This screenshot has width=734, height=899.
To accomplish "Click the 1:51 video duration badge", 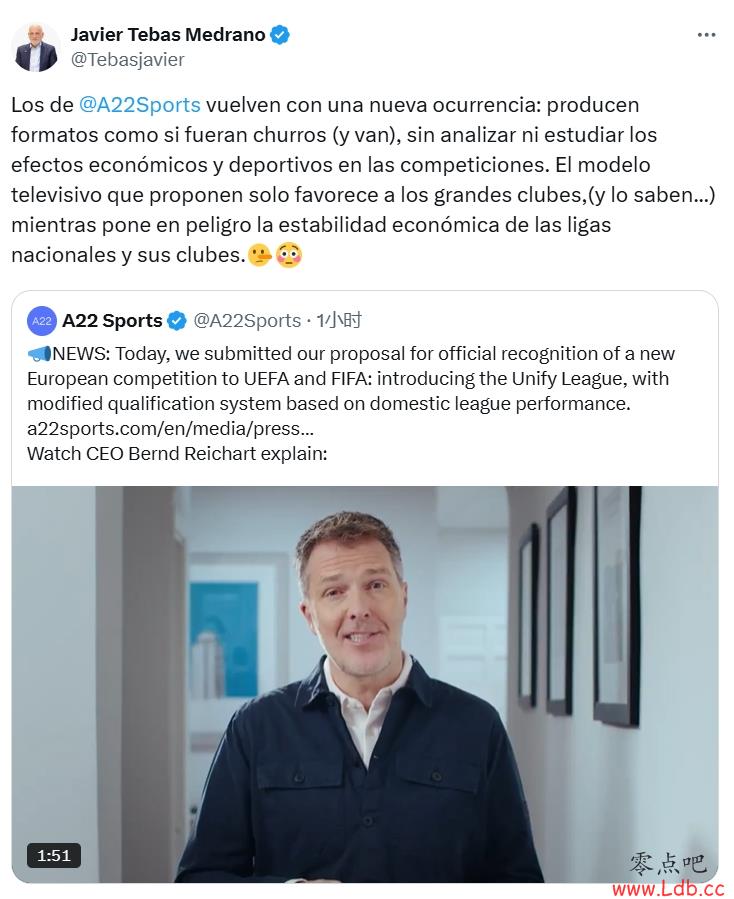I will [54, 855].
